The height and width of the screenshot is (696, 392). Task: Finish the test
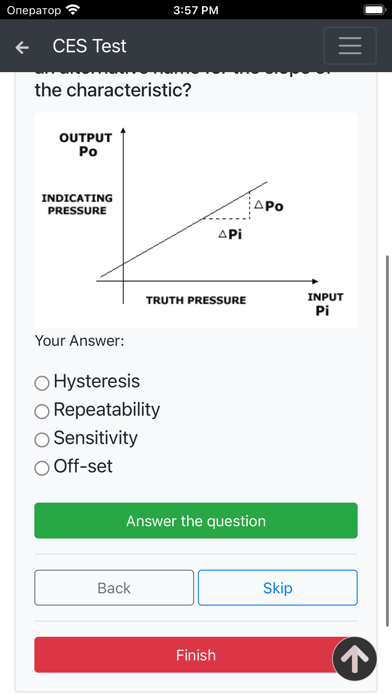coord(196,655)
